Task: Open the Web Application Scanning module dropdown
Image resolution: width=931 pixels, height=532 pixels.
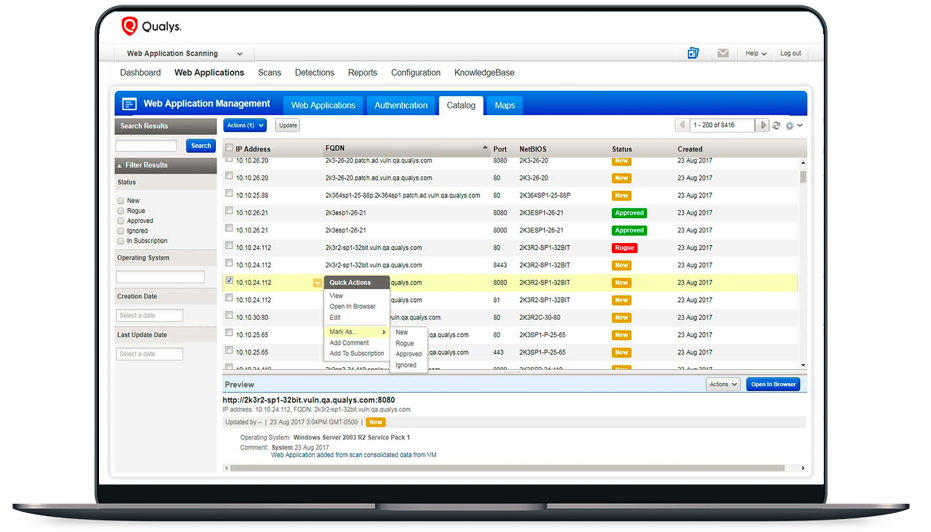Action: [x=185, y=53]
